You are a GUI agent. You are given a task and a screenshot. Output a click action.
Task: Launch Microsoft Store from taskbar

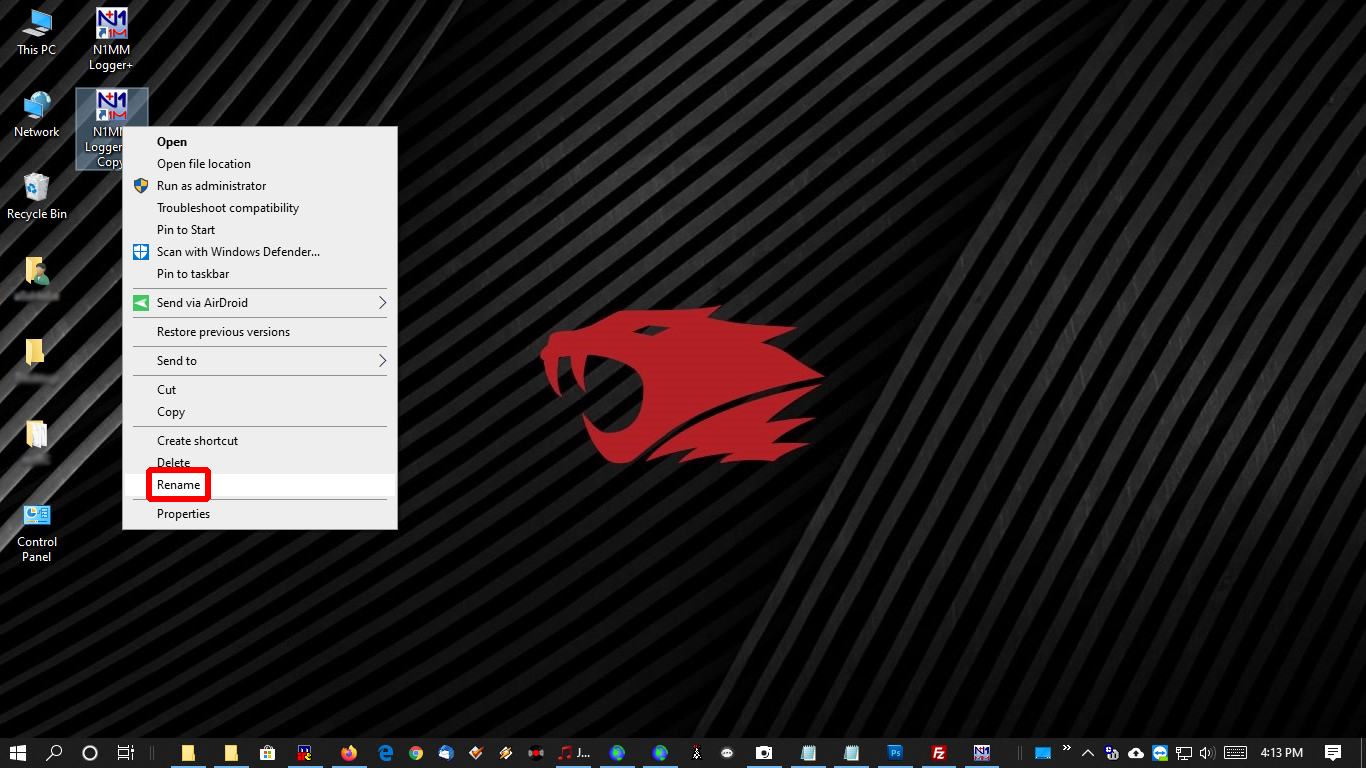click(267, 753)
